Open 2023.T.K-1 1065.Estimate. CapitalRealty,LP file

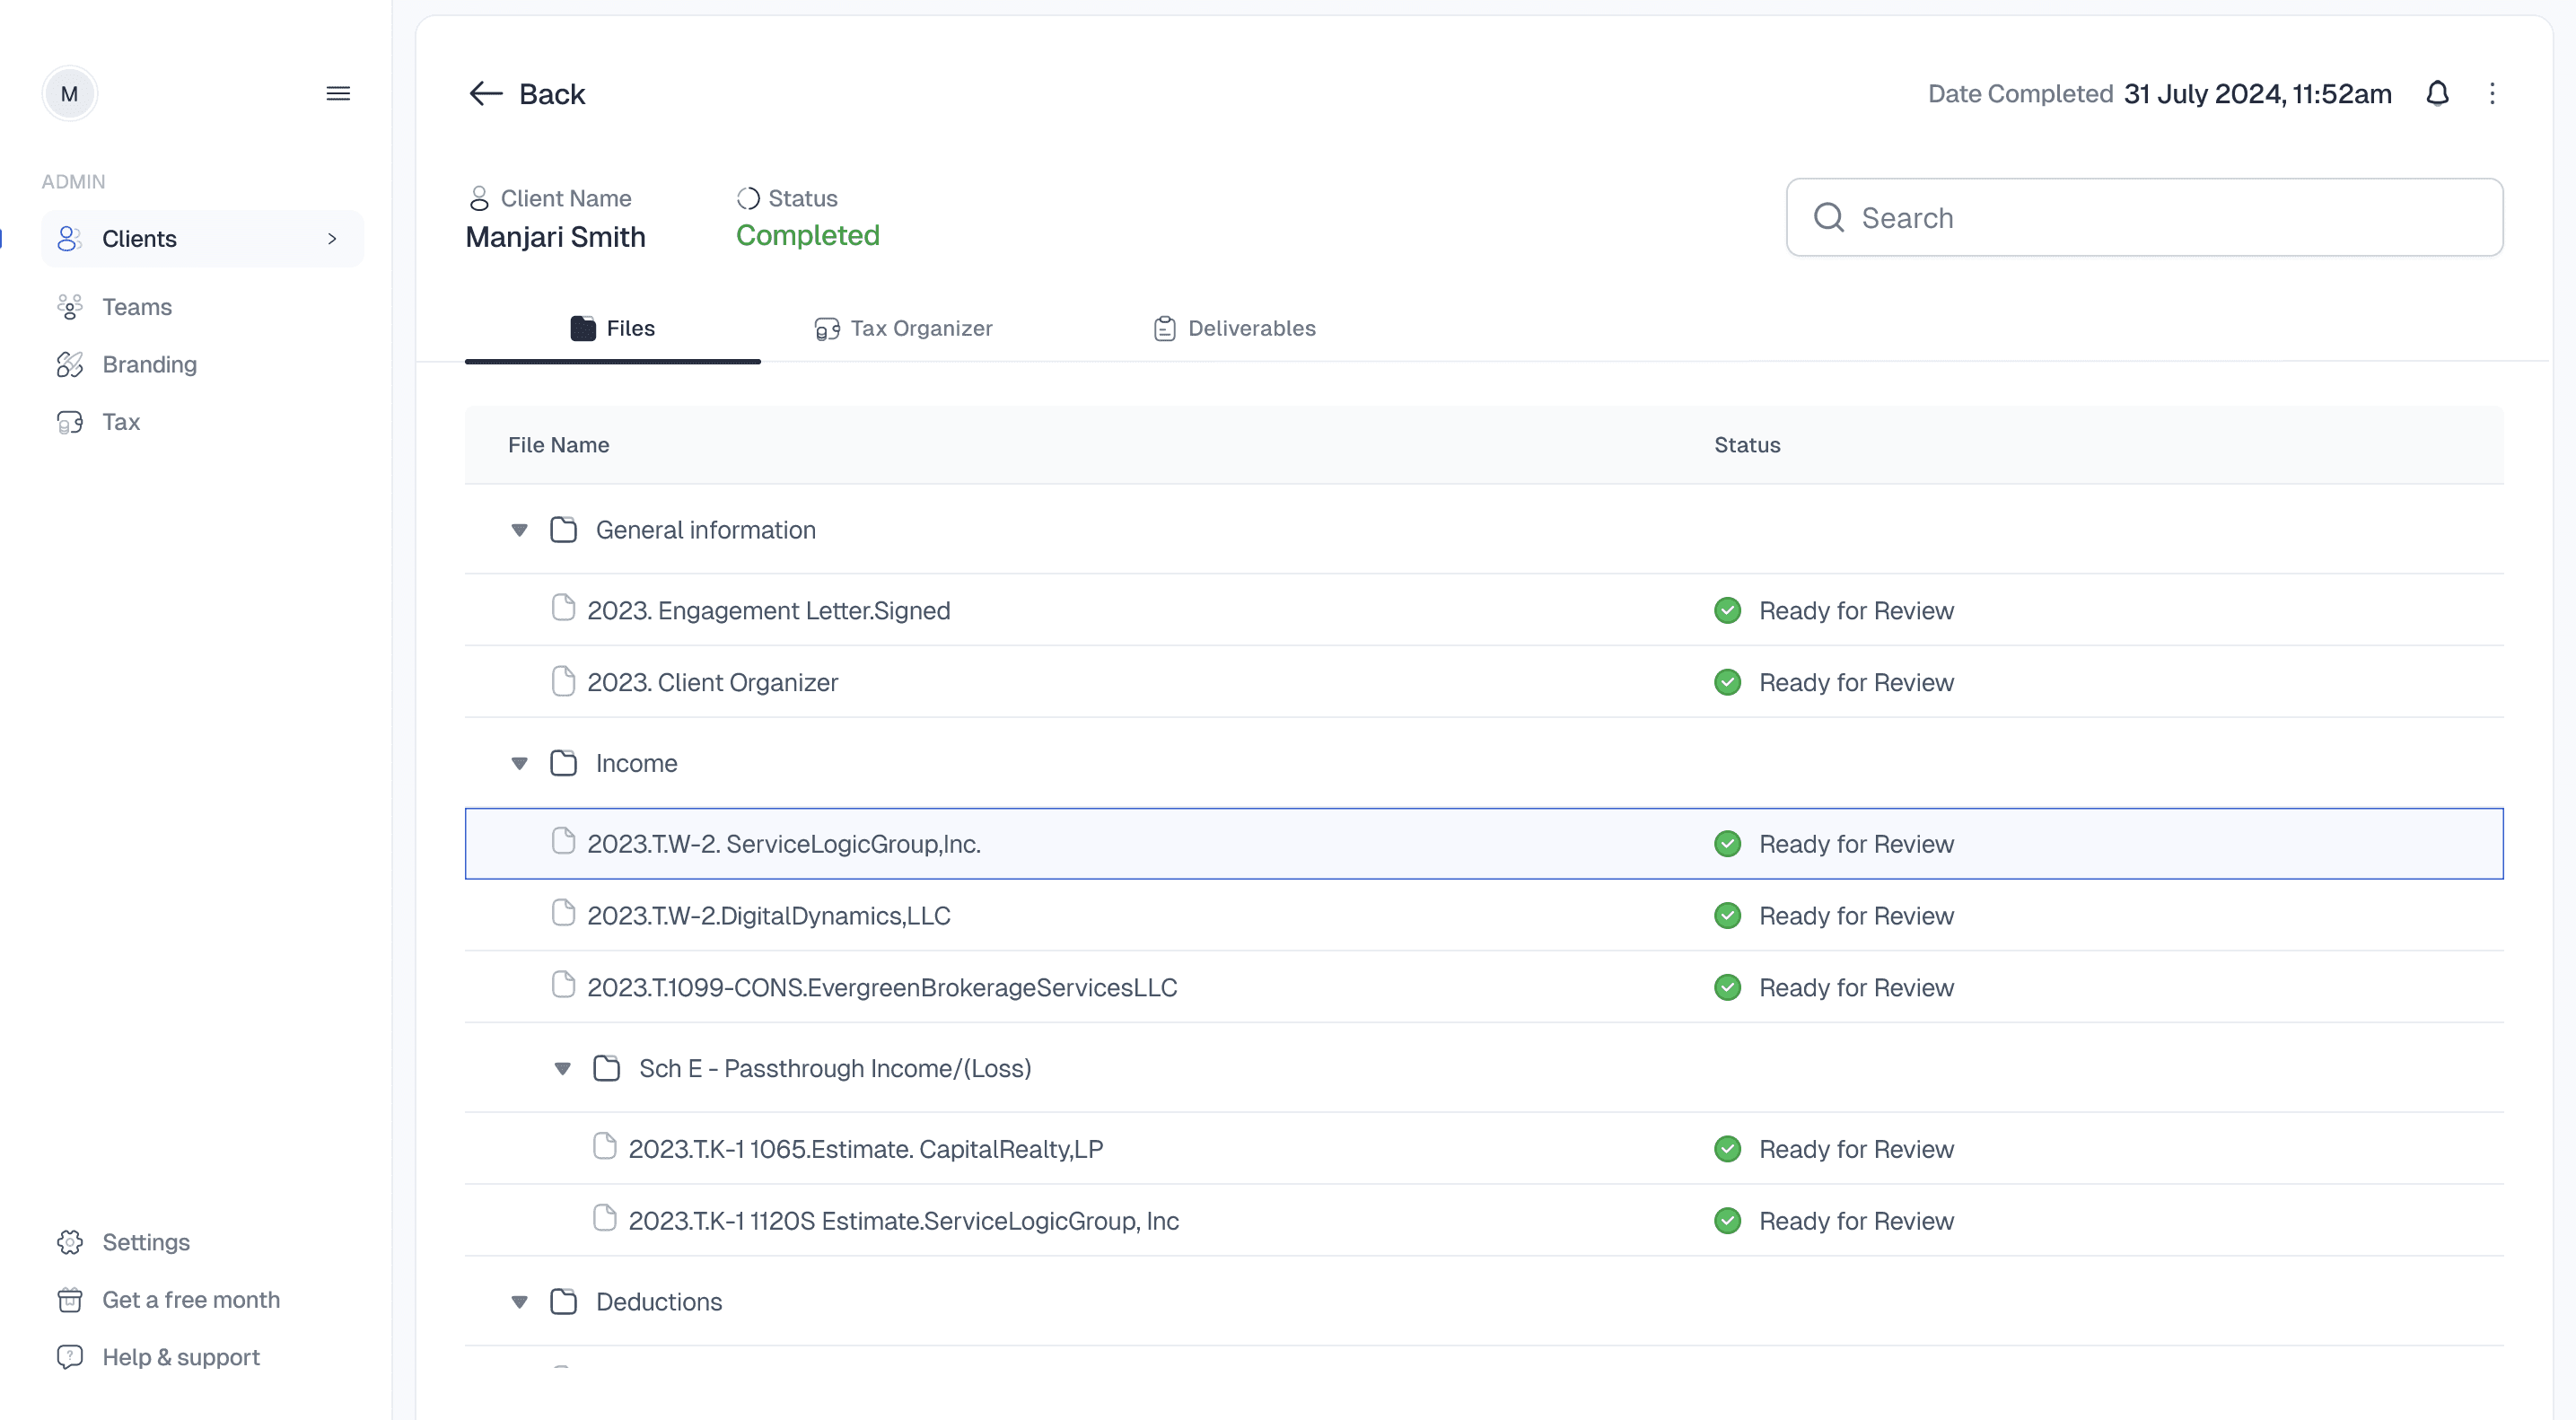click(865, 1148)
